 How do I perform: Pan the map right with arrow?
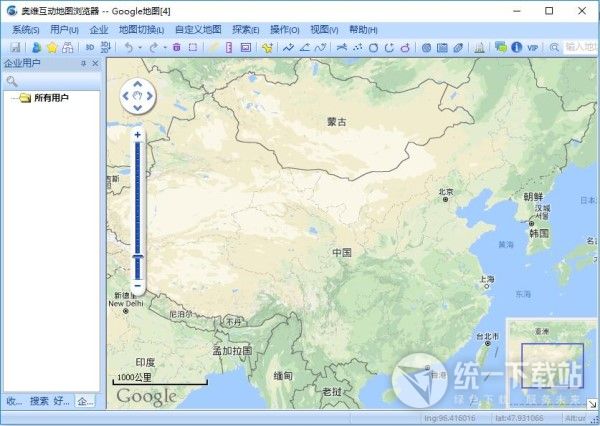(150, 96)
